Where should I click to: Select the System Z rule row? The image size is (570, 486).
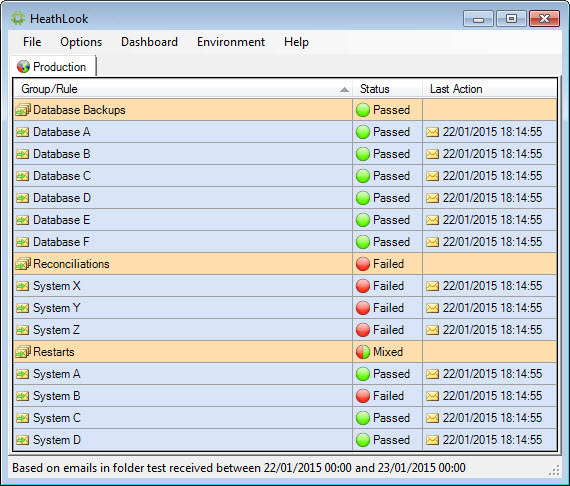(285, 330)
